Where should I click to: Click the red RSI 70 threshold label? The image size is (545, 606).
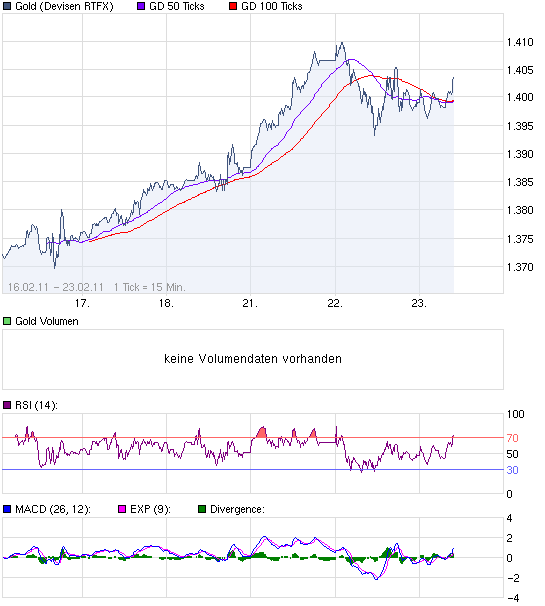click(x=513, y=438)
